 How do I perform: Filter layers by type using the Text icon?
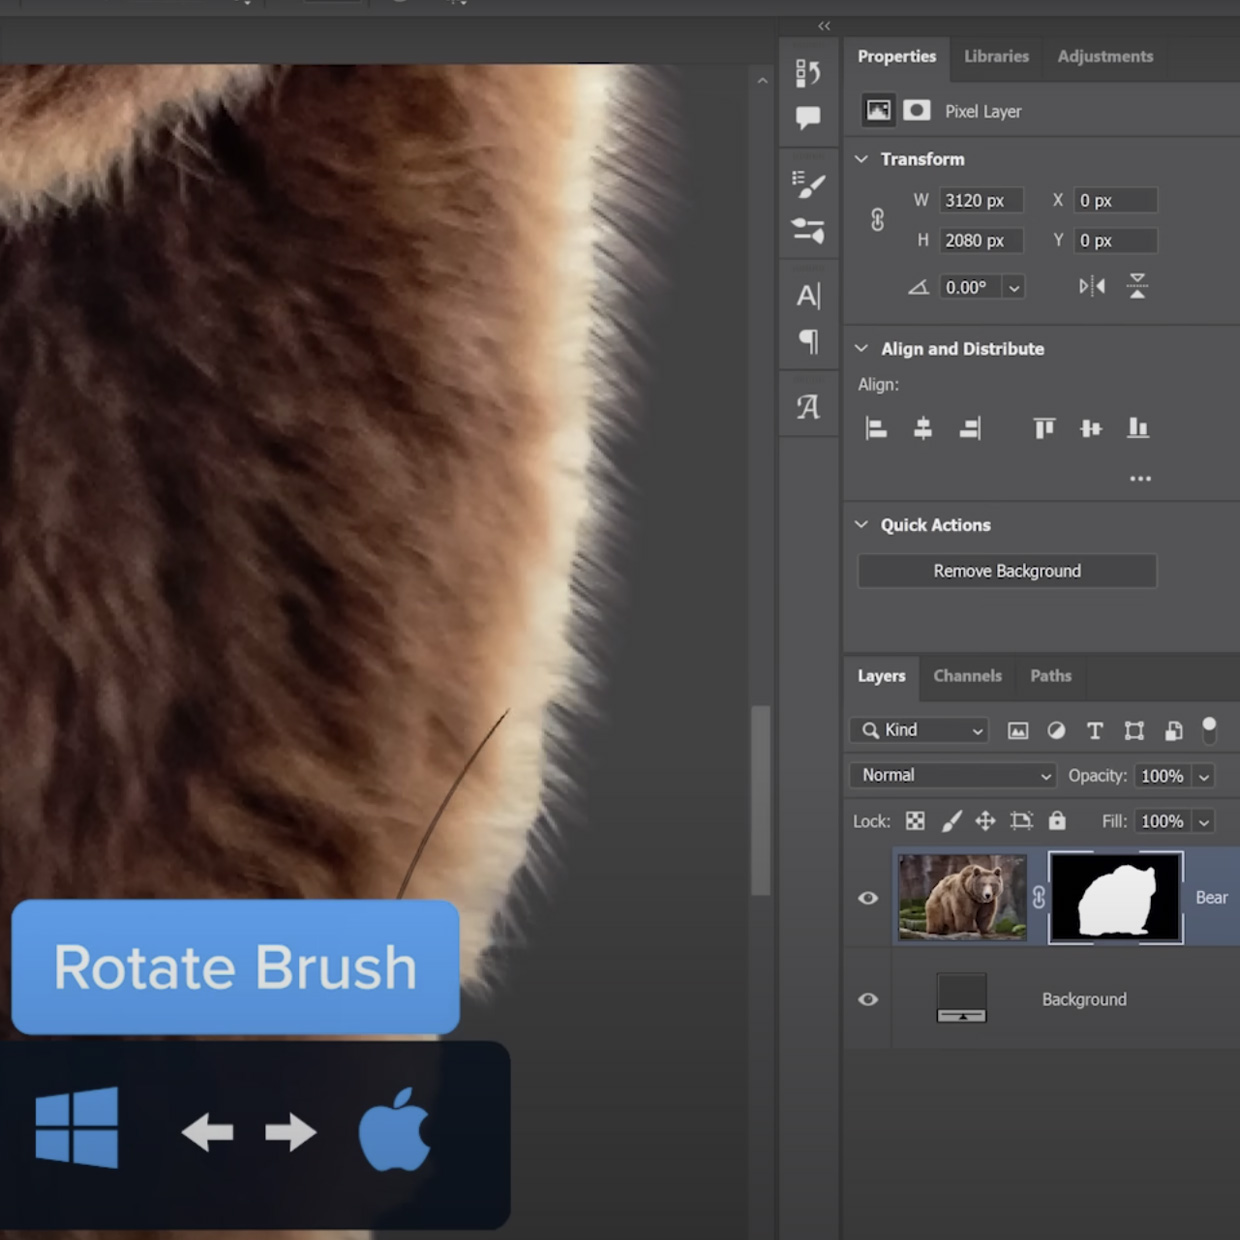[1095, 731]
